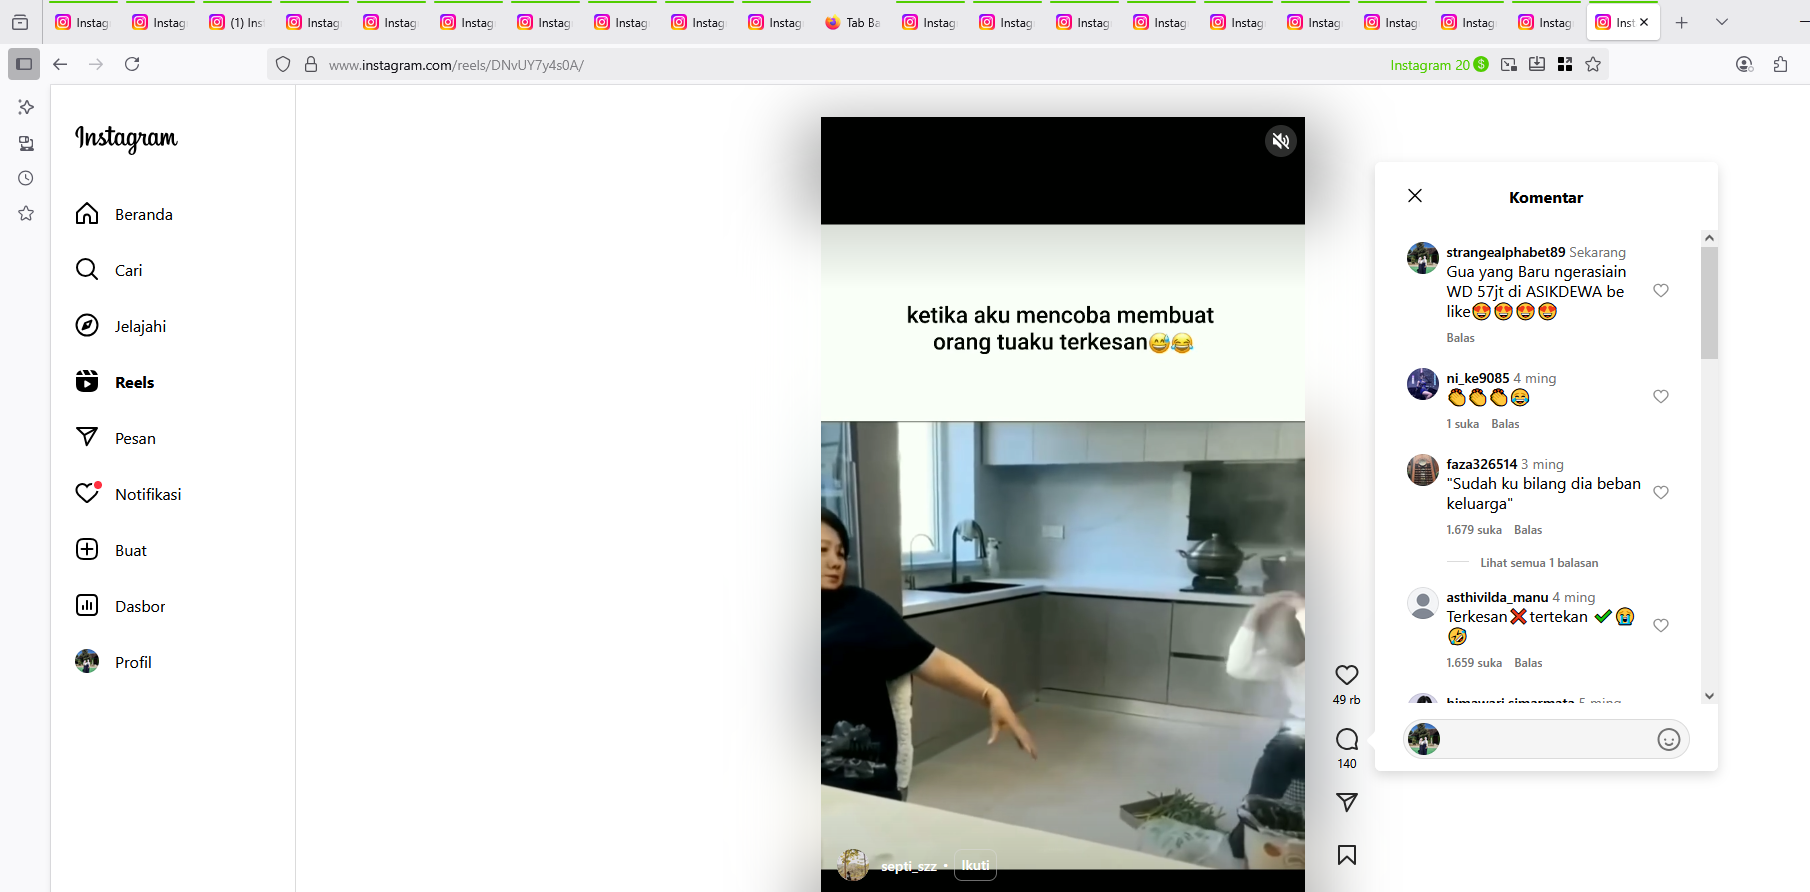Click Balas under ni_ke9085 comment
1810x892 pixels.
coord(1505,424)
